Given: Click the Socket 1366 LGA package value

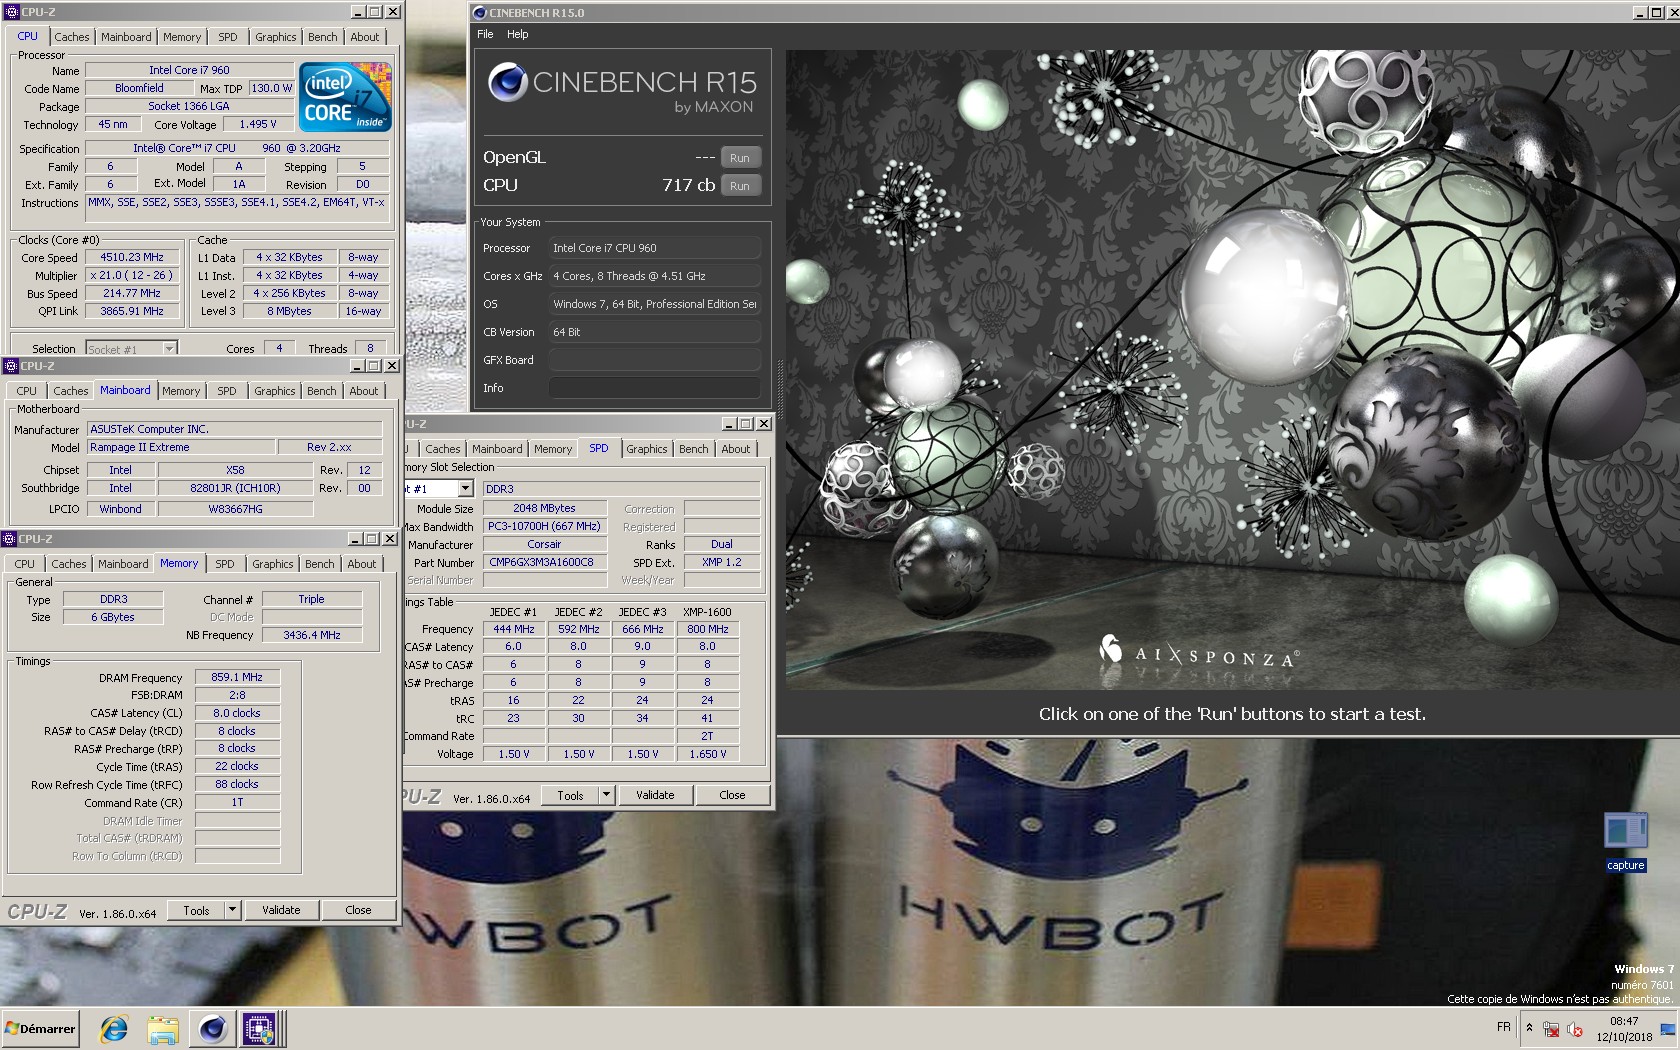Looking at the screenshot, I should [188, 106].
